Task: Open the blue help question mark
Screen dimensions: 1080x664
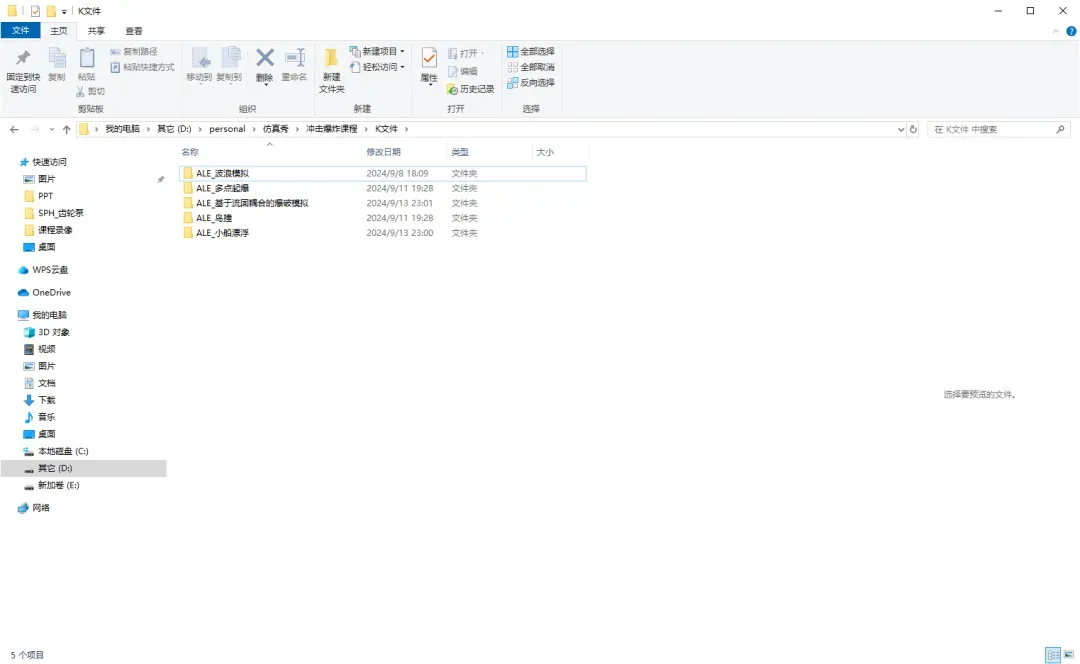Action: (x=1071, y=31)
